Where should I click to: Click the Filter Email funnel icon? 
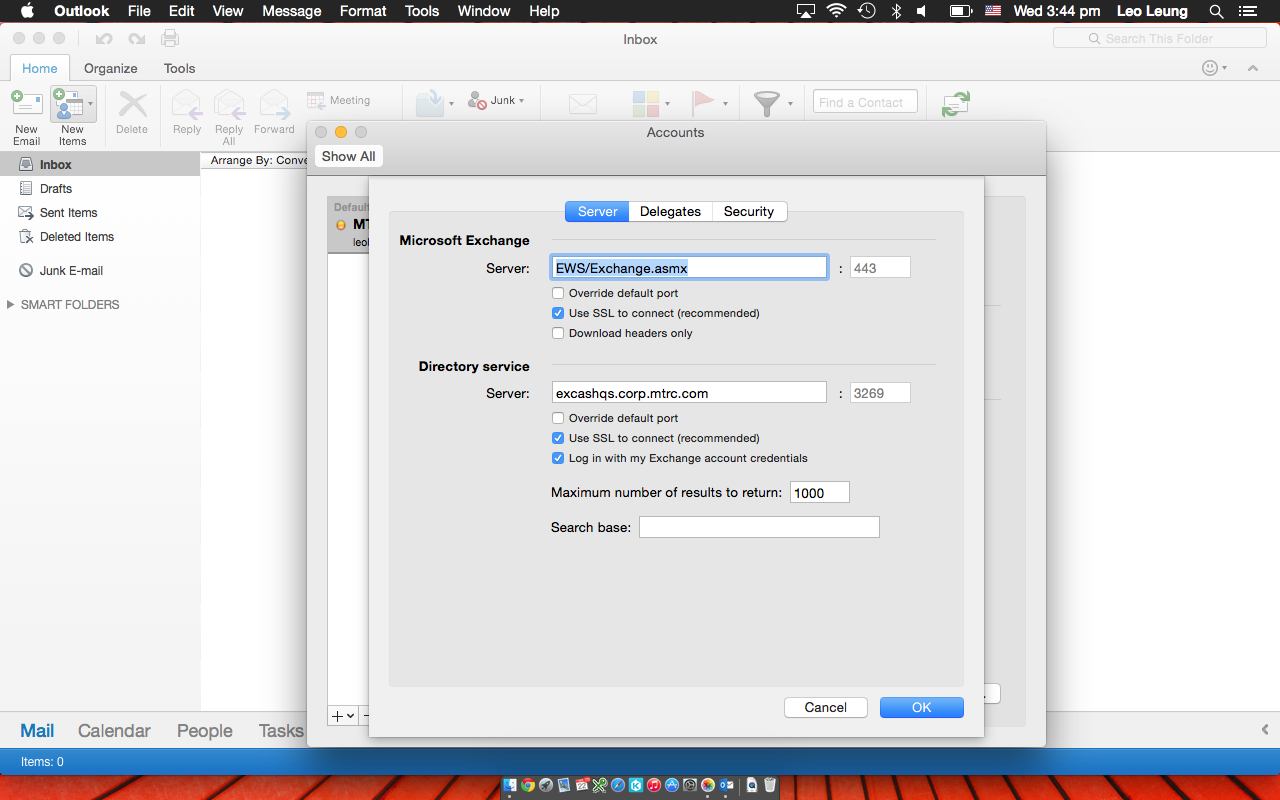tap(767, 103)
